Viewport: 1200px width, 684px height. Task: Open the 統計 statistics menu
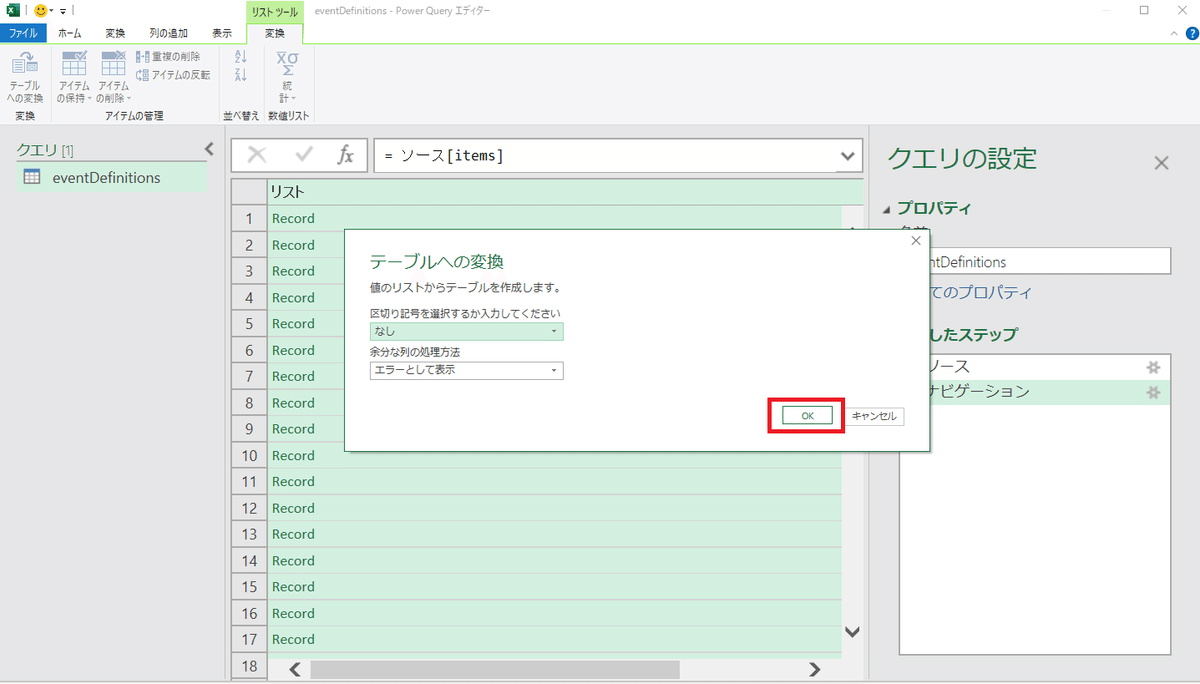(x=286, y=77)
